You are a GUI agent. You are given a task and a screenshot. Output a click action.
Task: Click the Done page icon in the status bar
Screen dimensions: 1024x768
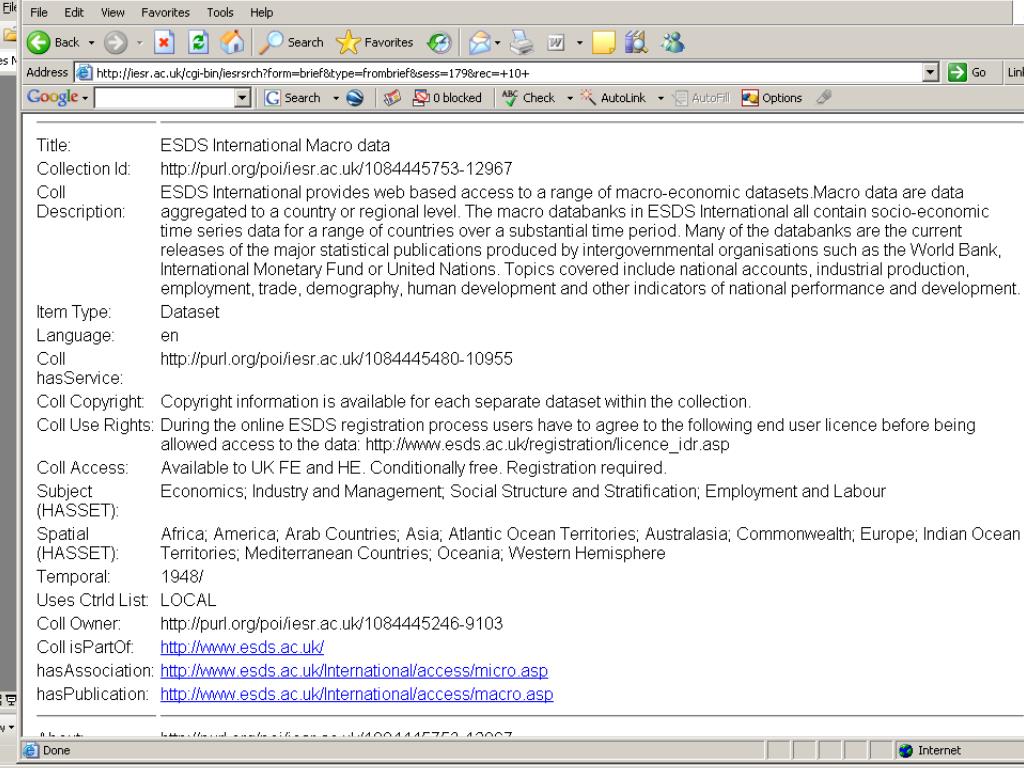(30, 750)
